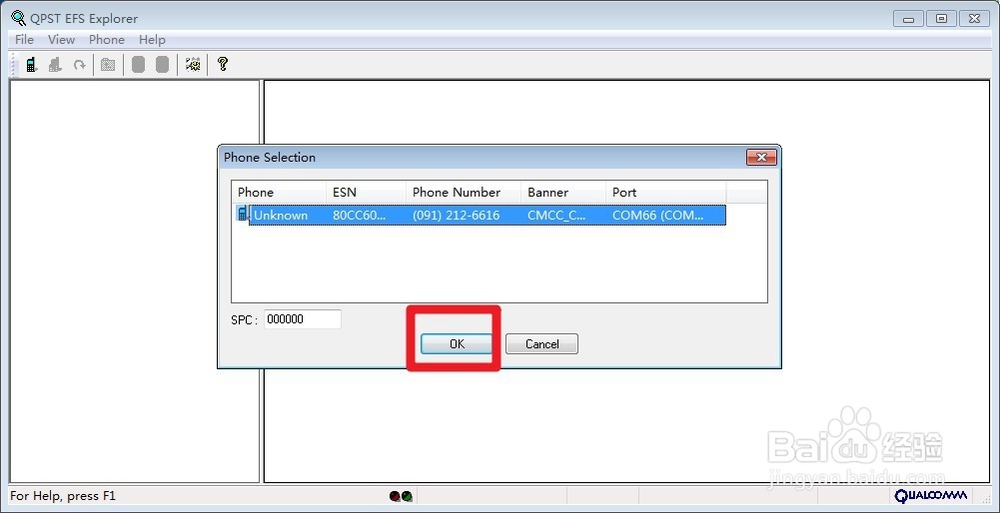Viewport: 1000px width, 513px height.
Task: Open the View menu
Action: click(61, 40)
